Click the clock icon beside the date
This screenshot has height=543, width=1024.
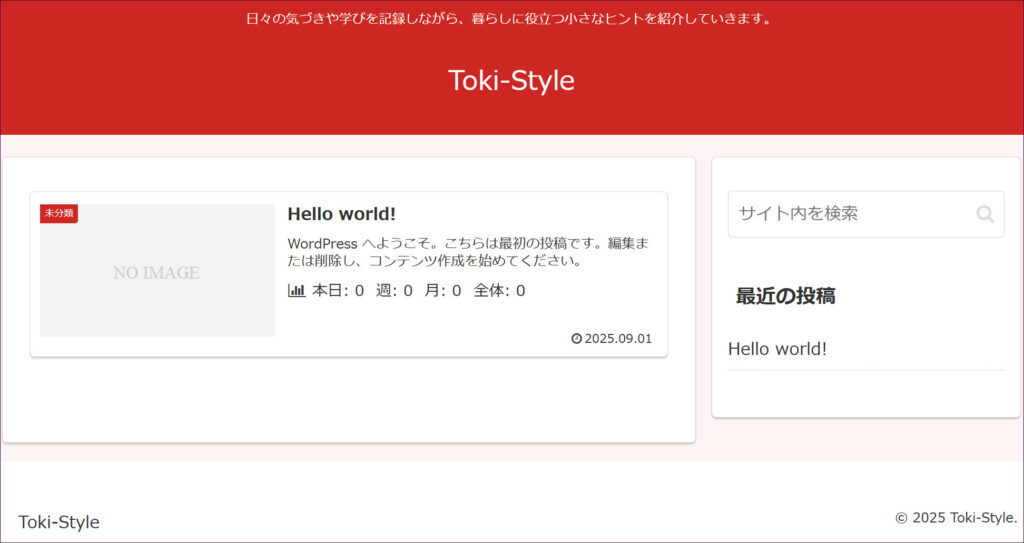[576, 339]
